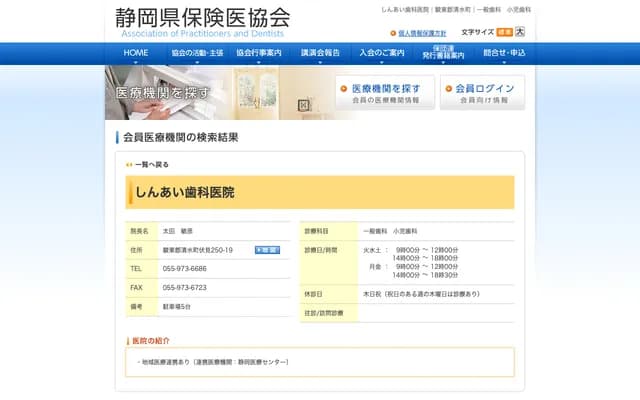Set text size to 大
Image resolution: width=640 pixels, height=400 pixels.
point(519,32)
